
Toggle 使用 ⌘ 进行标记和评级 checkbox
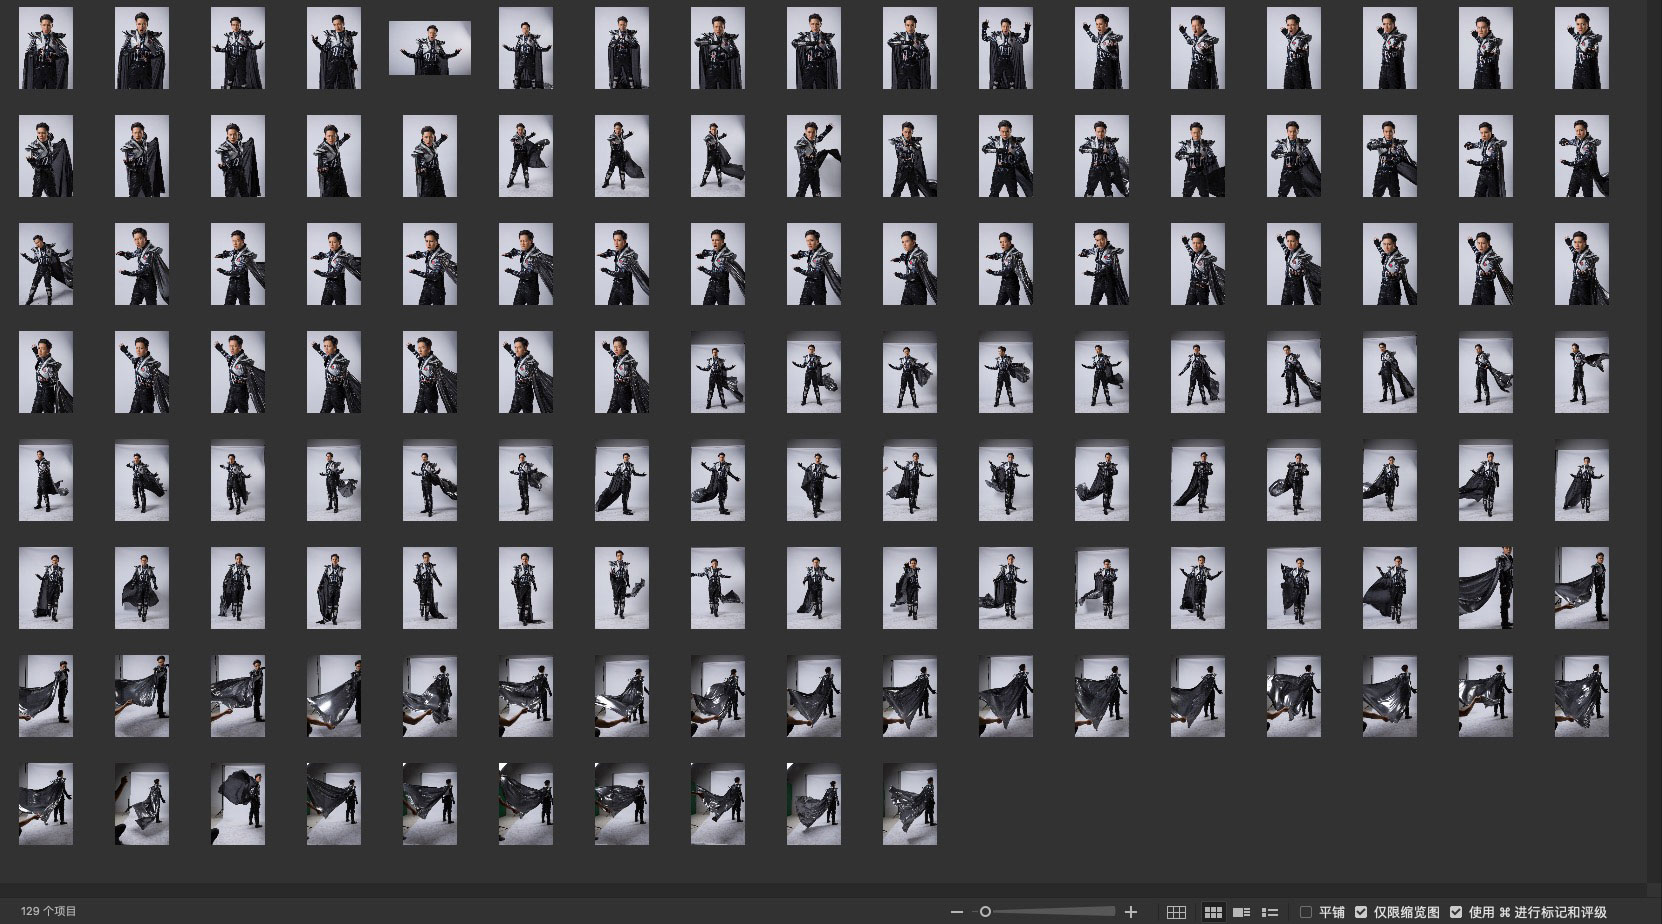pyautogui.click(x=1456, y=912)
